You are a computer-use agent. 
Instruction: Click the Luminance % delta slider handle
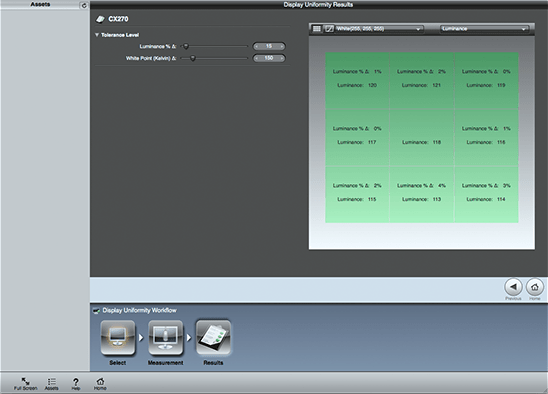pos(186,46)
